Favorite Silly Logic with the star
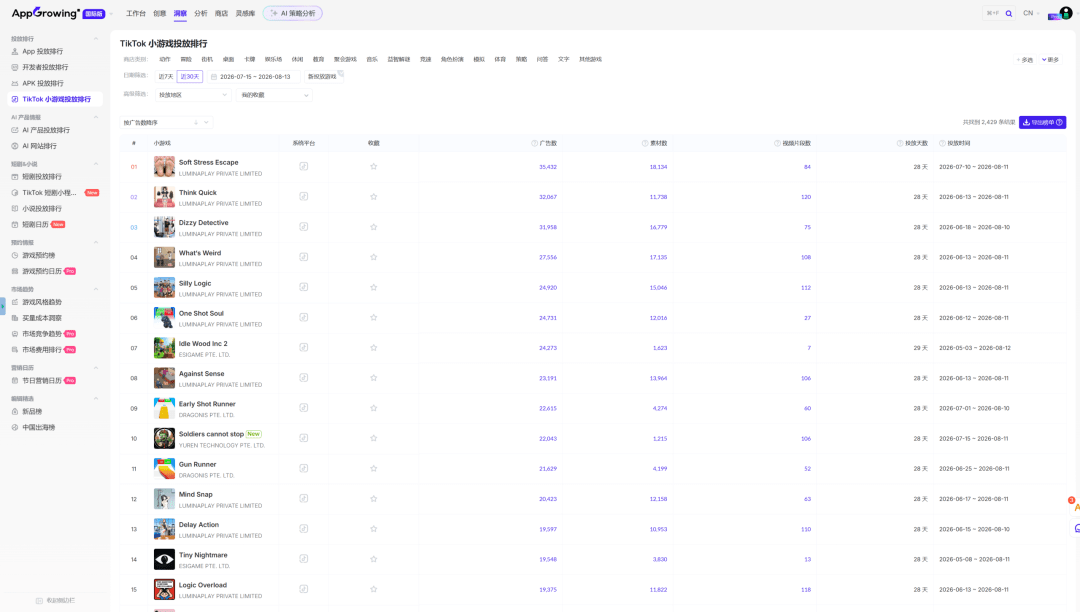1080x612 pixels. click(x=373, y=288)
